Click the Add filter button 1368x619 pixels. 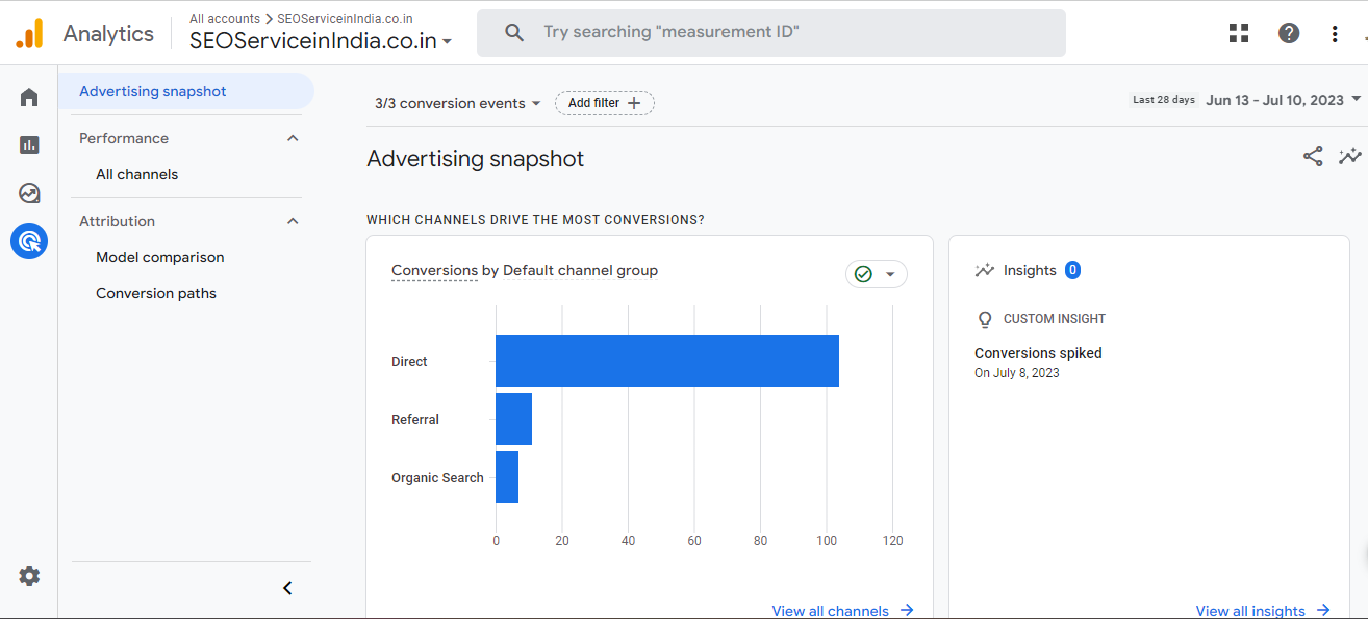604,103
